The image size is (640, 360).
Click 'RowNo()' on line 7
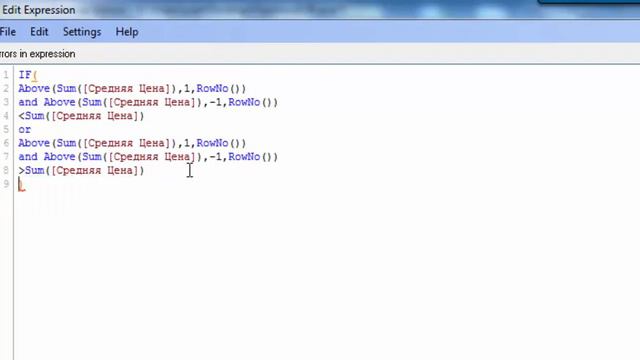point(253,157)
